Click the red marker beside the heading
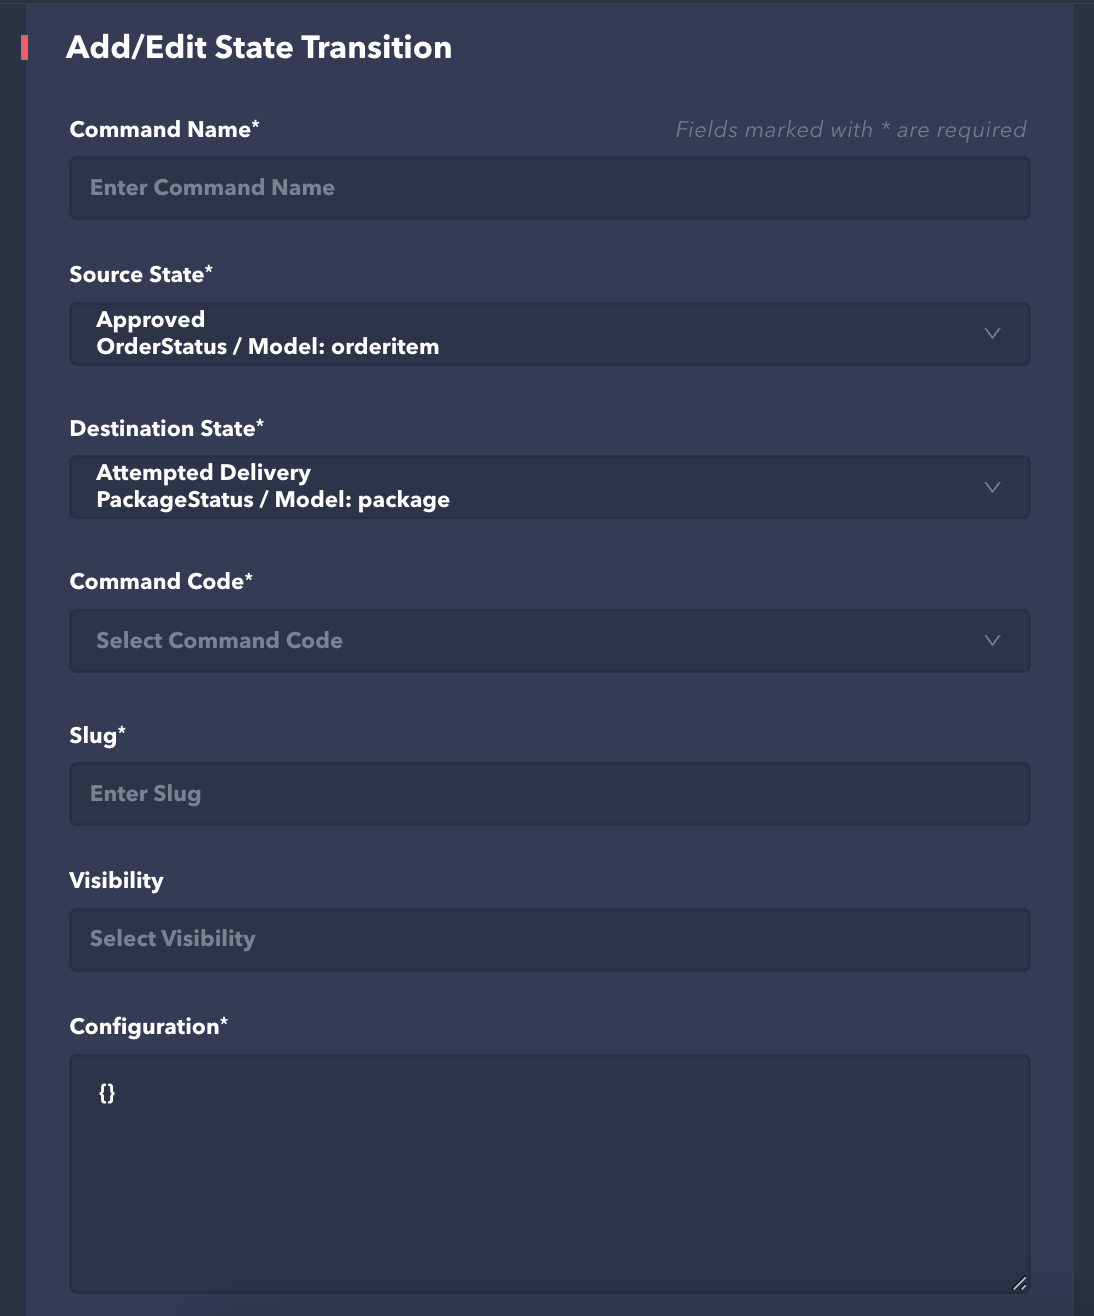Screen dimensions: 1094x1316 [24, 47]
